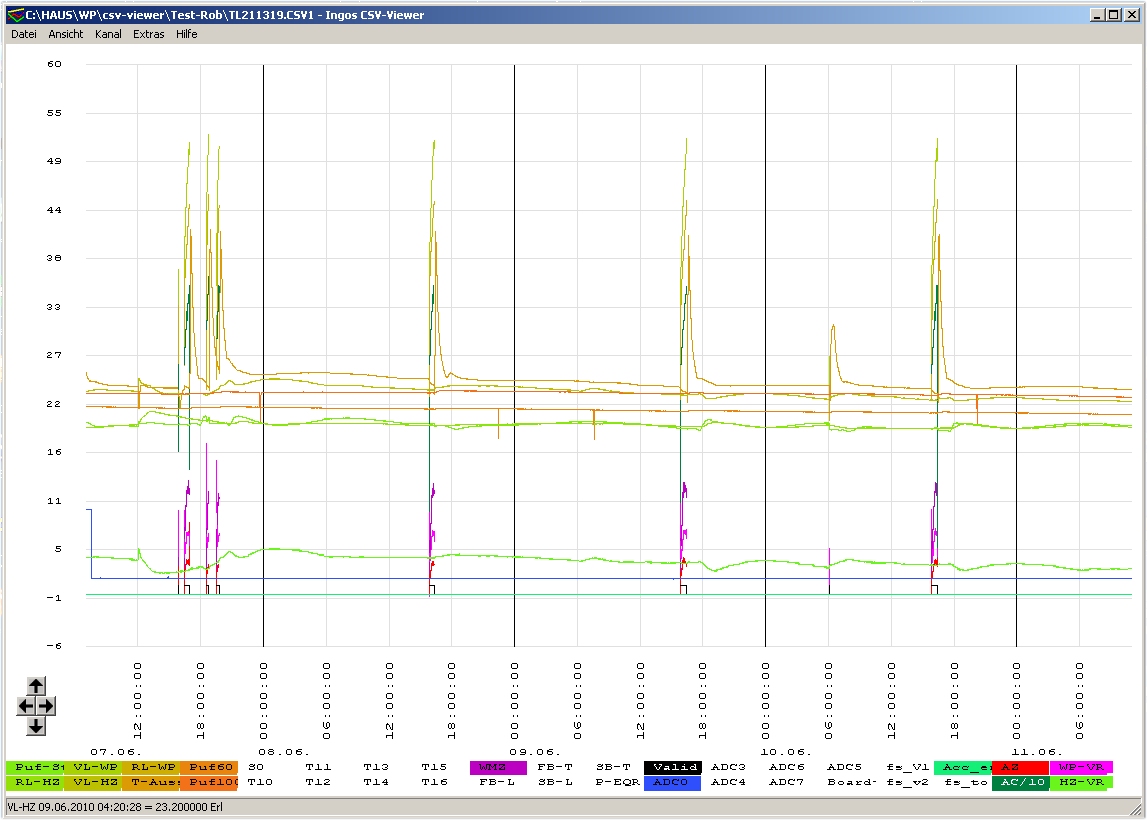Select the FB-T channel label
Screen dimensions: 1147x820
tap(554, 767)
